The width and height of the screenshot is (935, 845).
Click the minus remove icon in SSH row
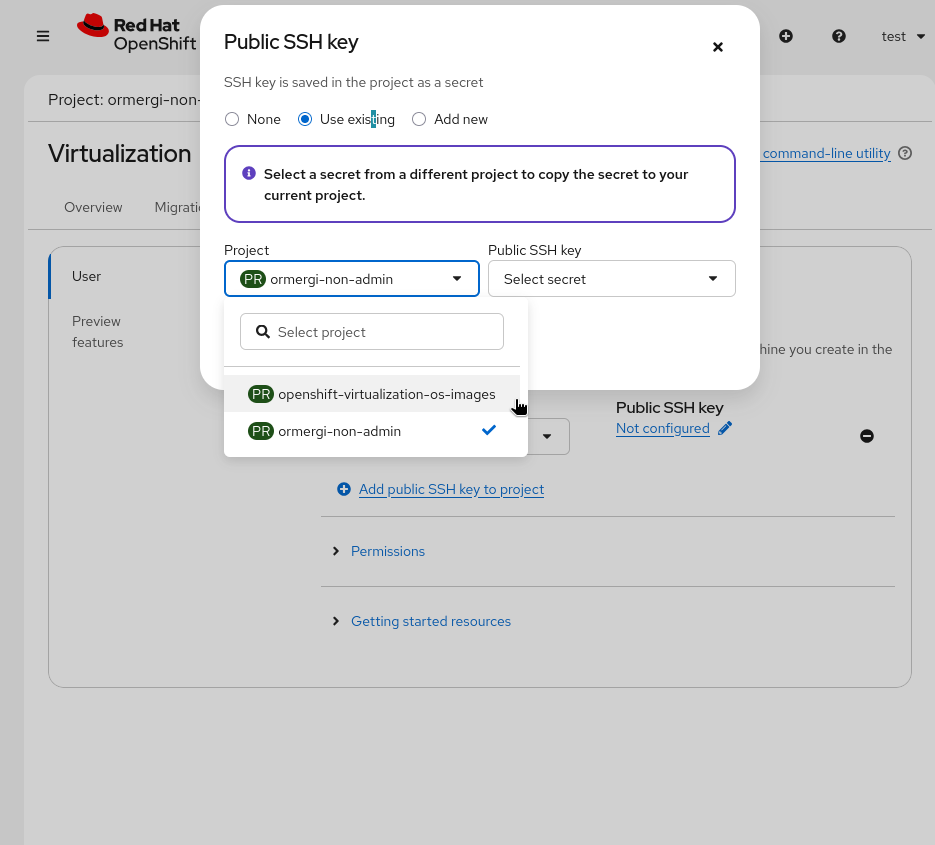pos(867,436)
